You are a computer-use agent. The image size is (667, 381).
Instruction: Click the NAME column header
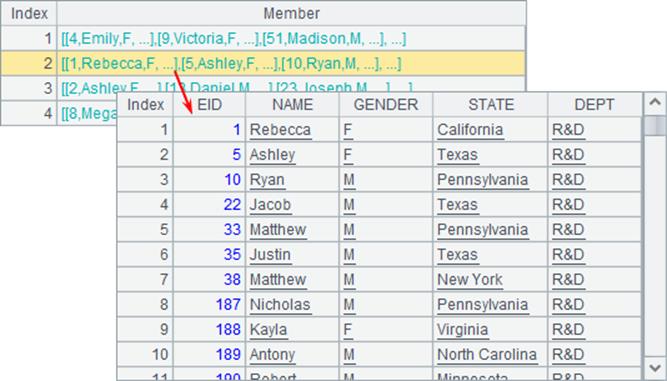pos(292,105)
